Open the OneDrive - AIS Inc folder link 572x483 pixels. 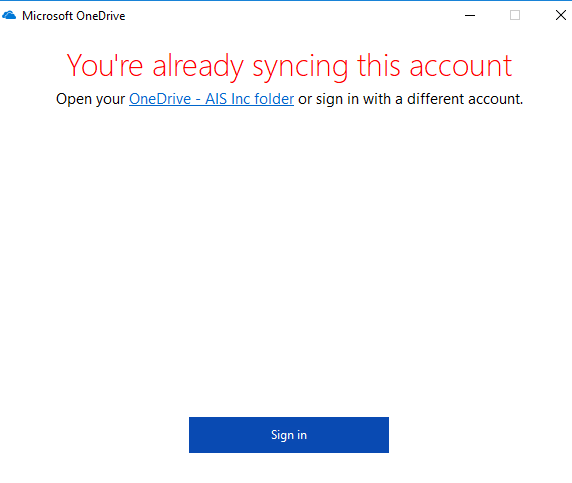pos(212,99)
